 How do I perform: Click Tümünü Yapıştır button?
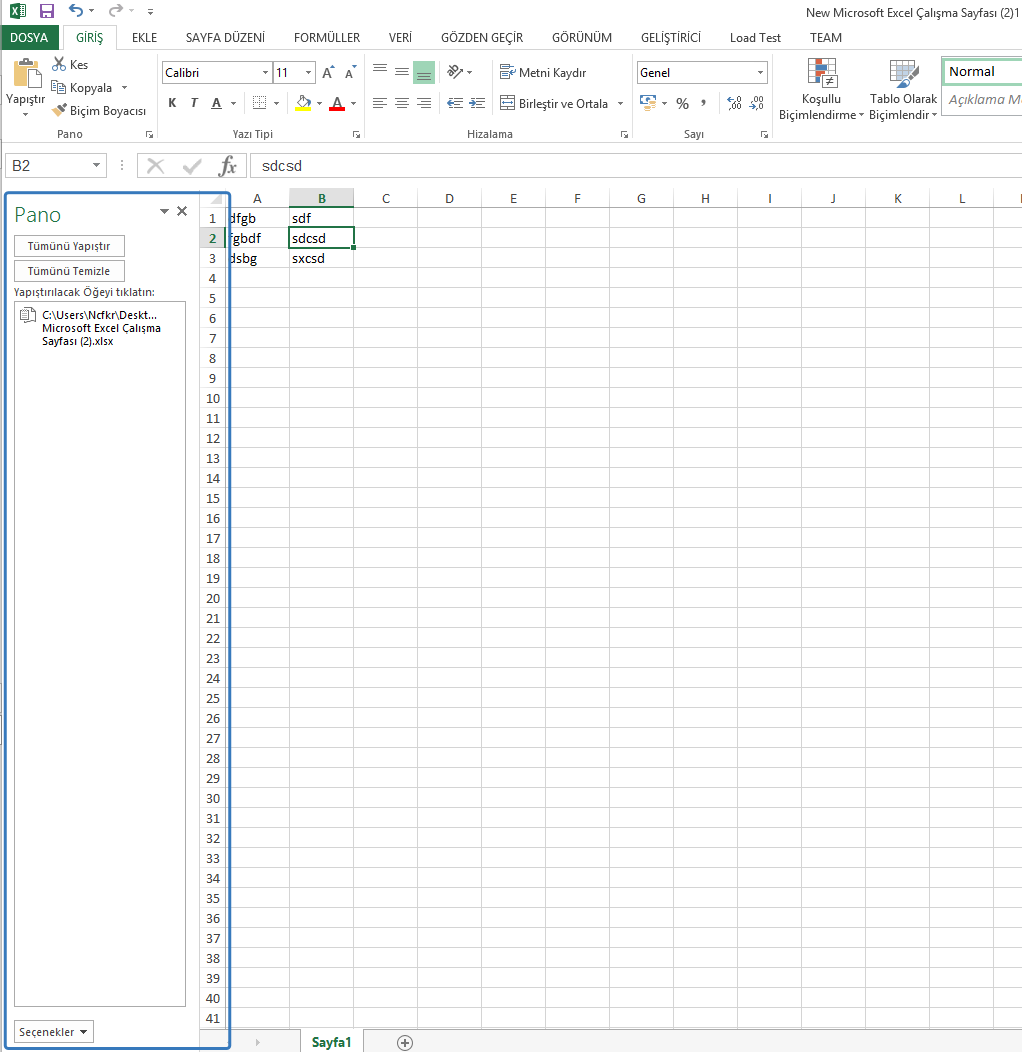click(x=69, y=246)
